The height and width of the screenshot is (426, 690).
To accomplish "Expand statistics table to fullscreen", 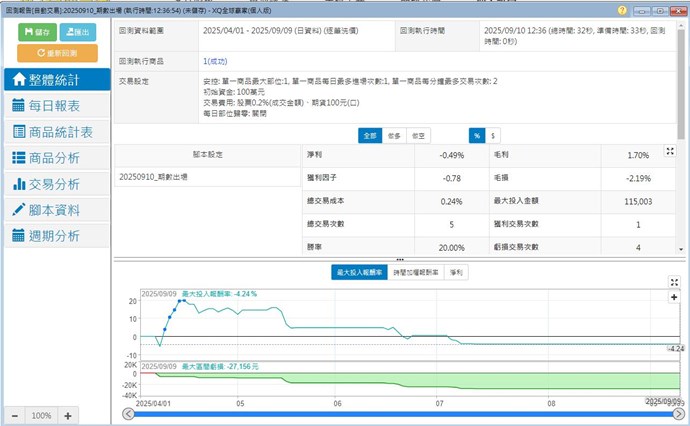I will point(670,151).
